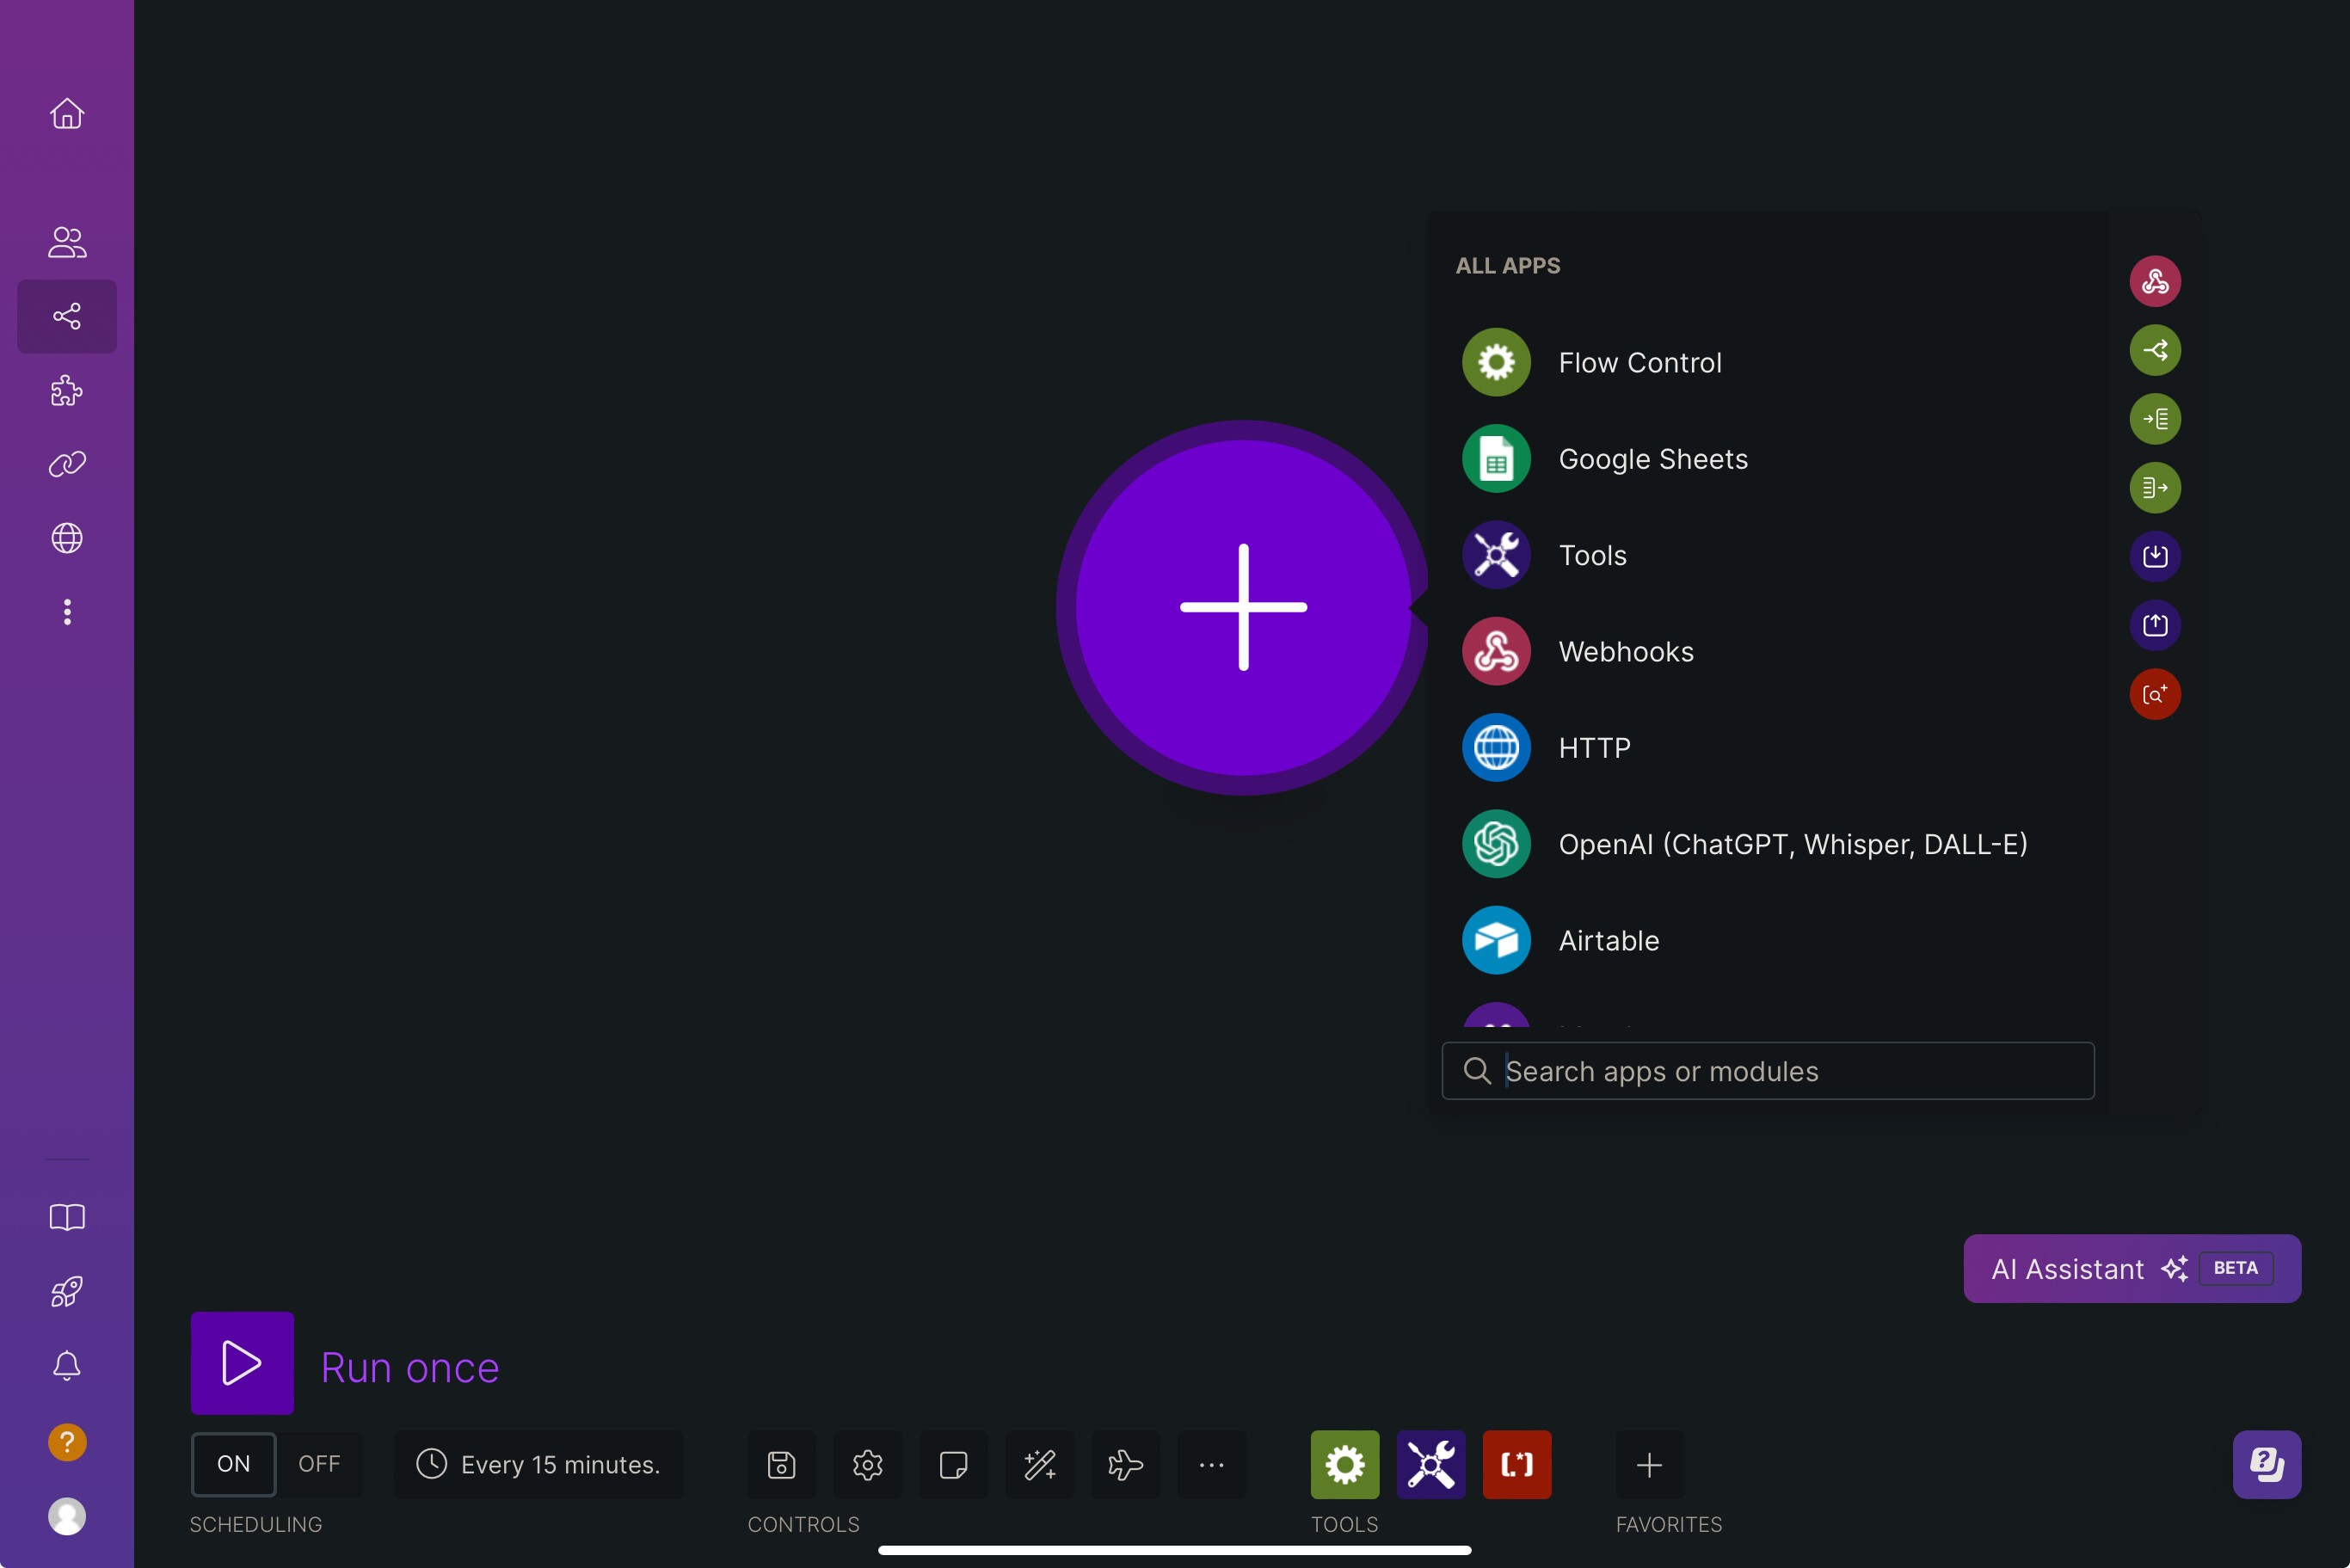Select OpenAI (ChatGPT, Whisper, DALL-E) app
This screenshot has height=1568, width=2350.
(1791, 844)
